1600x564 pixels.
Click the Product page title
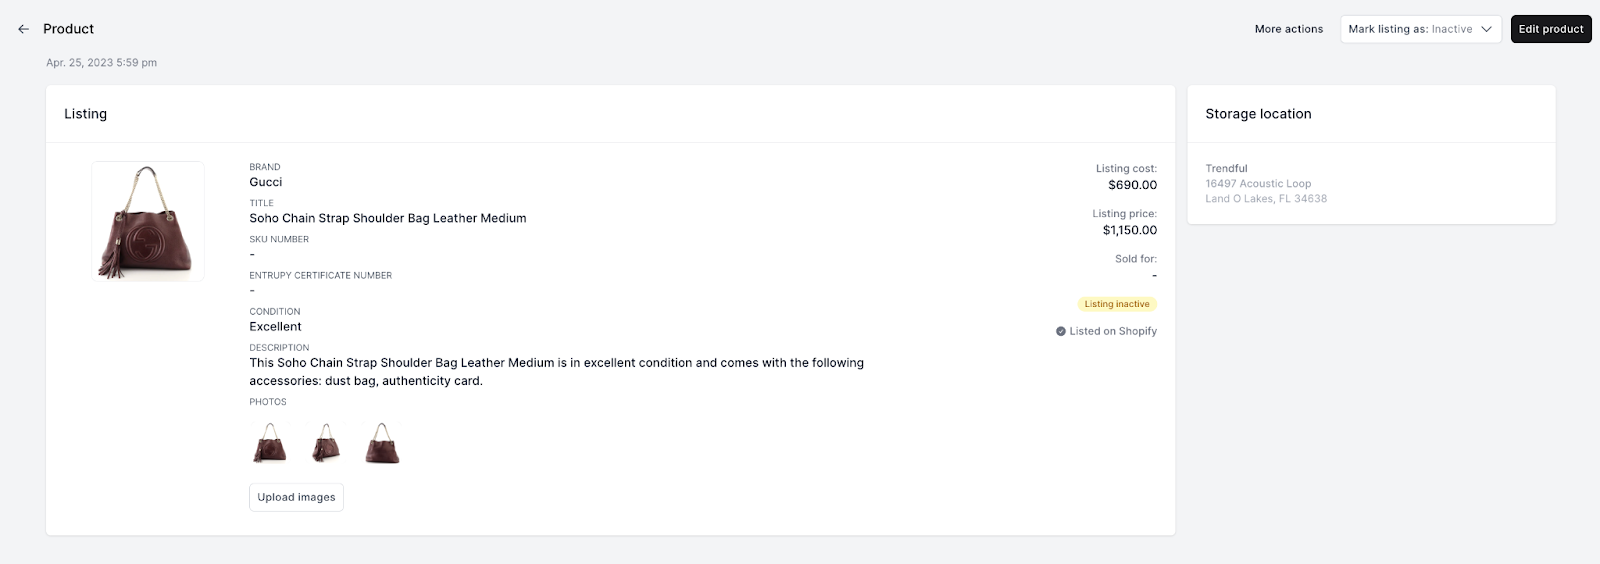click(x=68, y=29)
